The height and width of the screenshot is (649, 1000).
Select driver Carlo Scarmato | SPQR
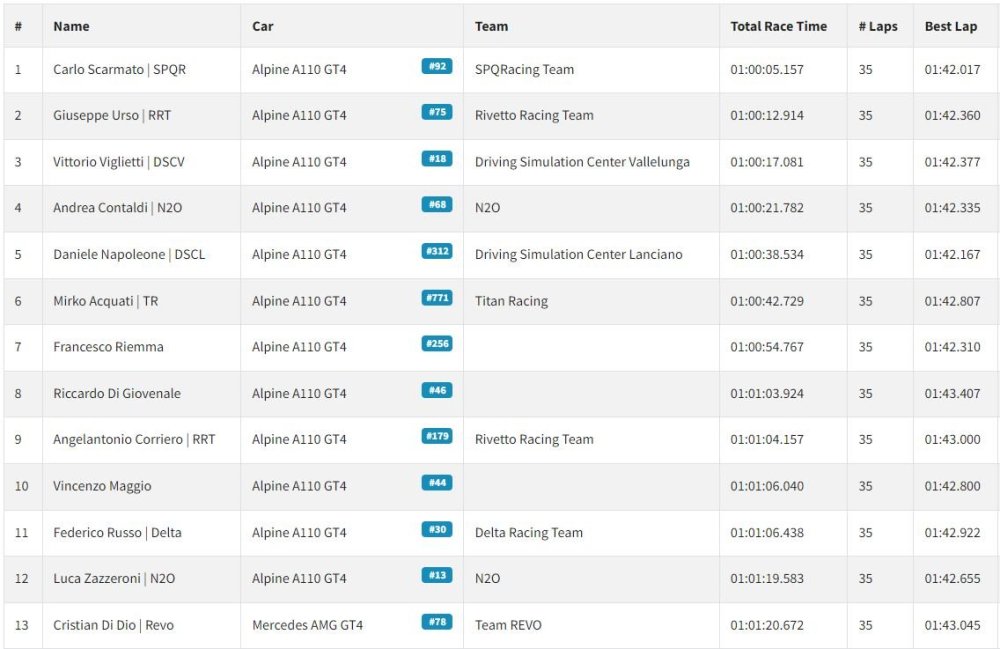click(119, 69)
